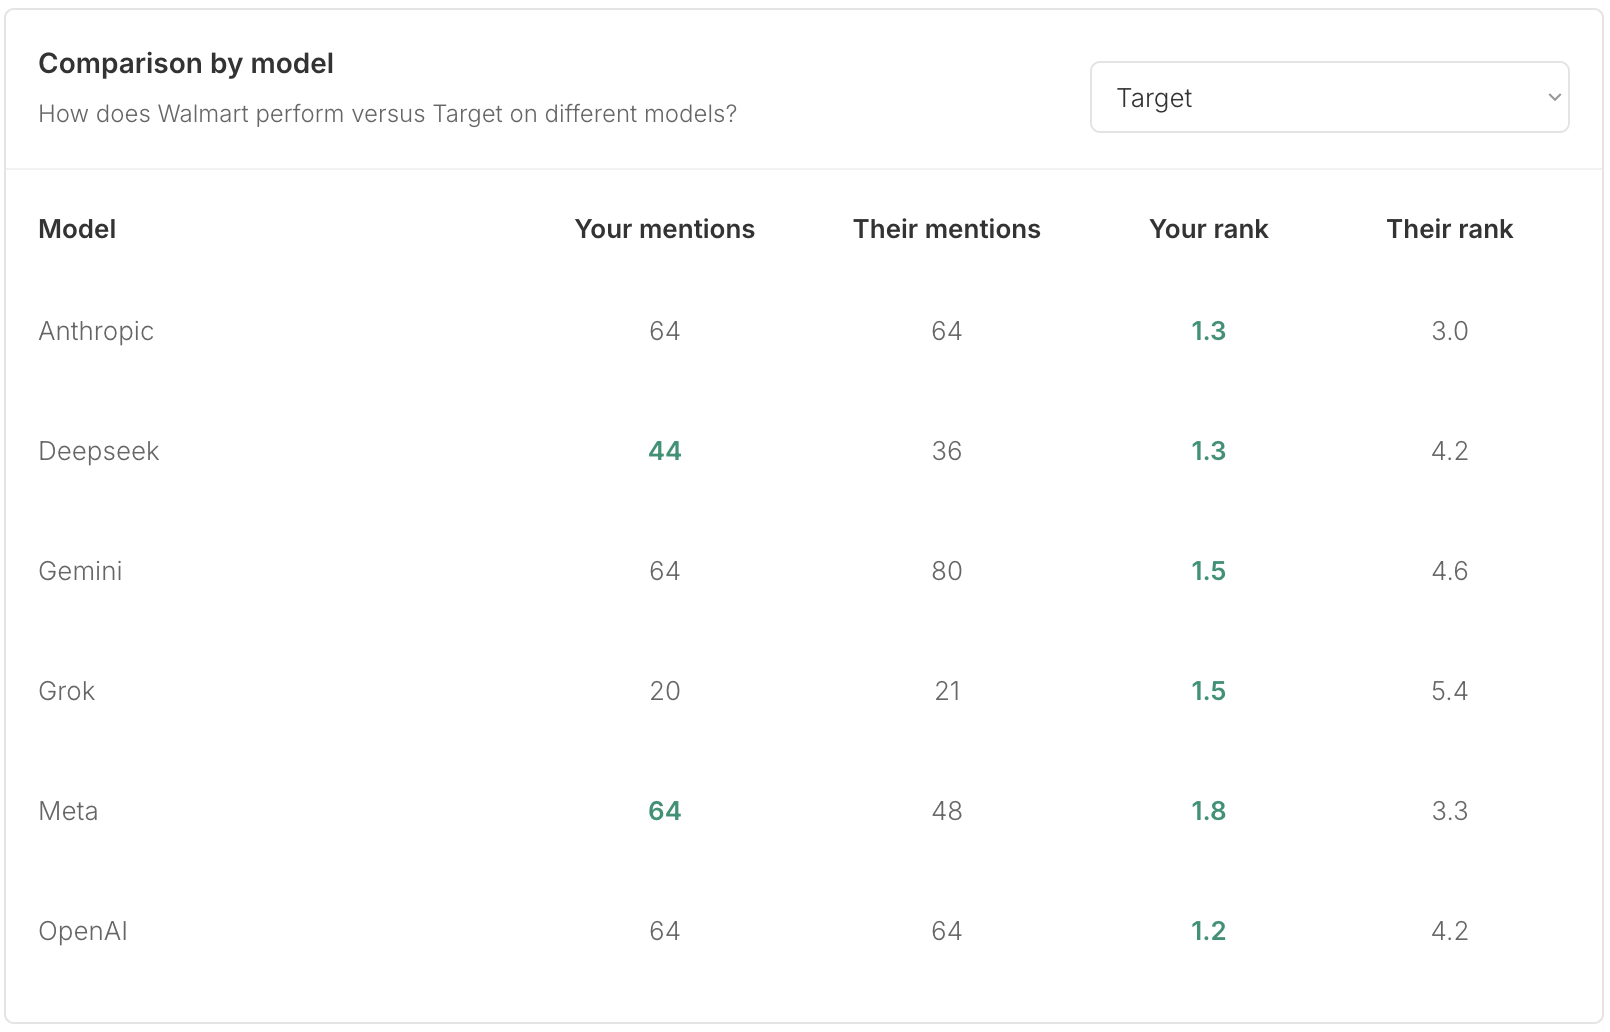Select the Gemini row label
Viewport: 1610px width, 1032px height.
click(80, 571)
